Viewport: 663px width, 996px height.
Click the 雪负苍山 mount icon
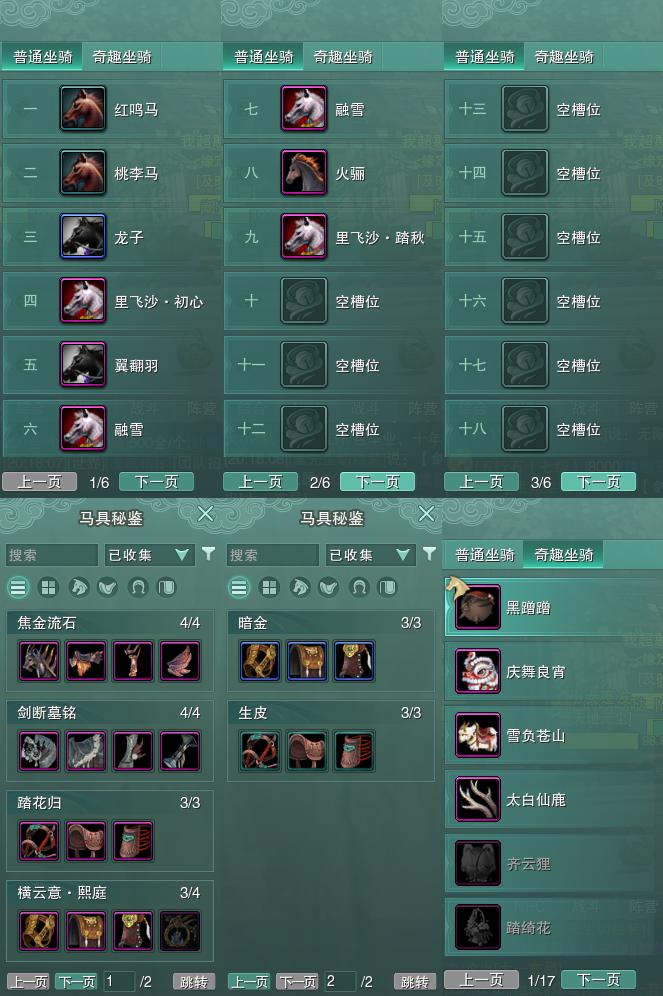tap(478, 735)
